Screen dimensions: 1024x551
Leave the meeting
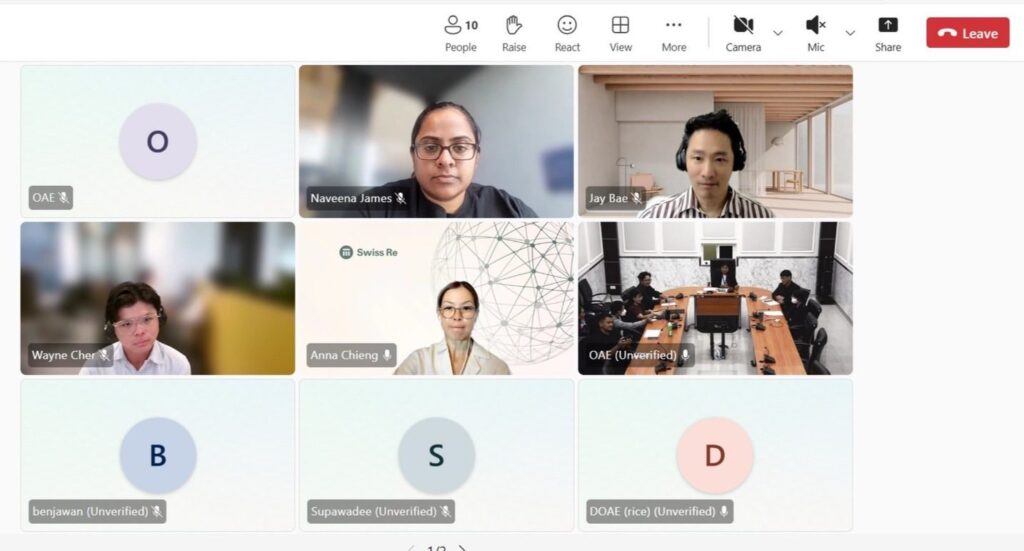tap(968, 33)
